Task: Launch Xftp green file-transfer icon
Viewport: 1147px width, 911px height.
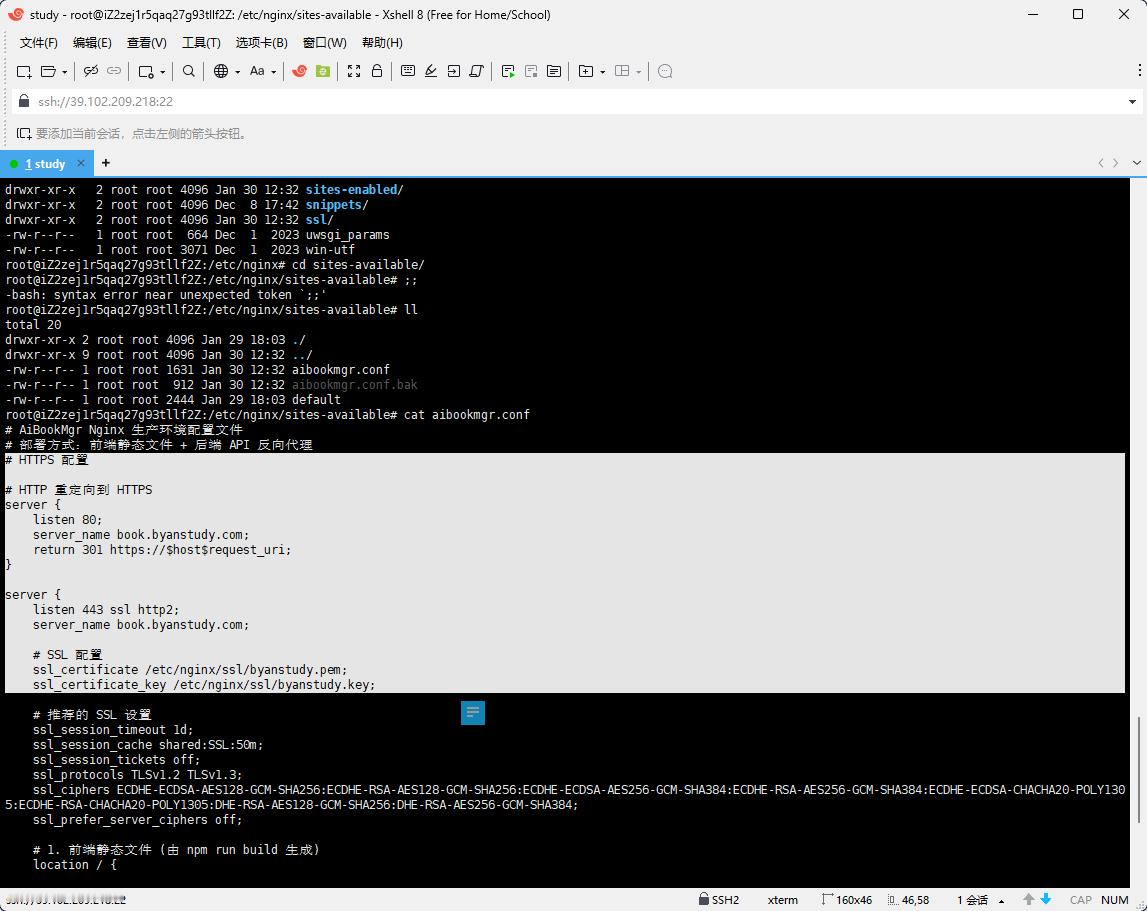Action: point(323,71)
